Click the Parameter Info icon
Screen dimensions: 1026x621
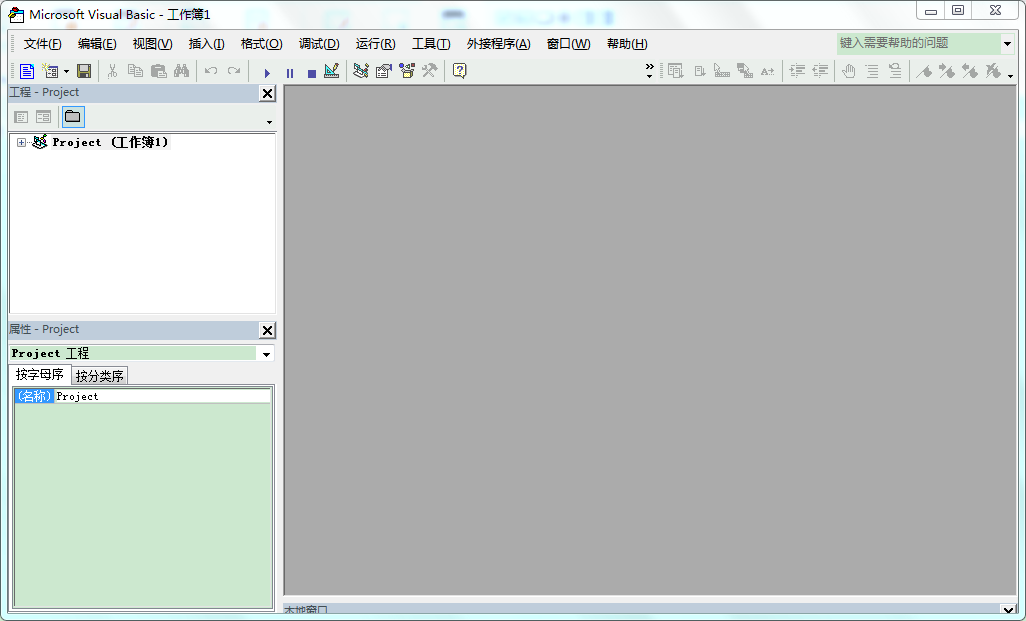click(745, 71)
